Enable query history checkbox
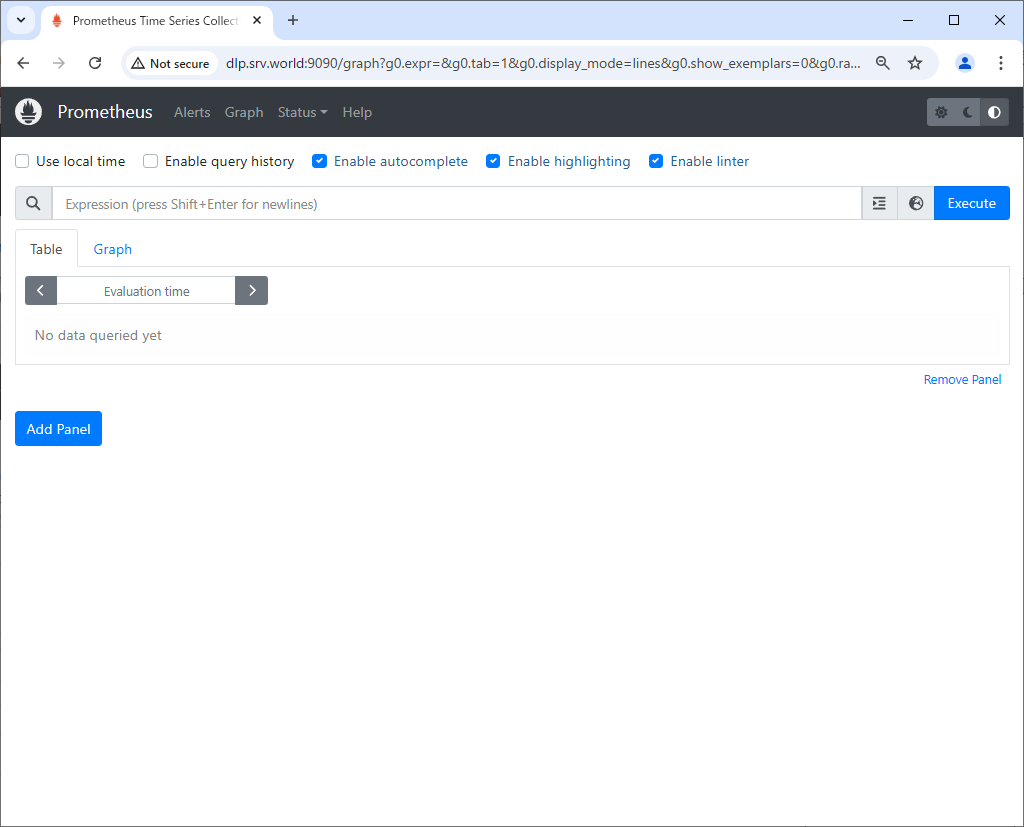This screenshot has height=827, width=1024. (151, 161)
